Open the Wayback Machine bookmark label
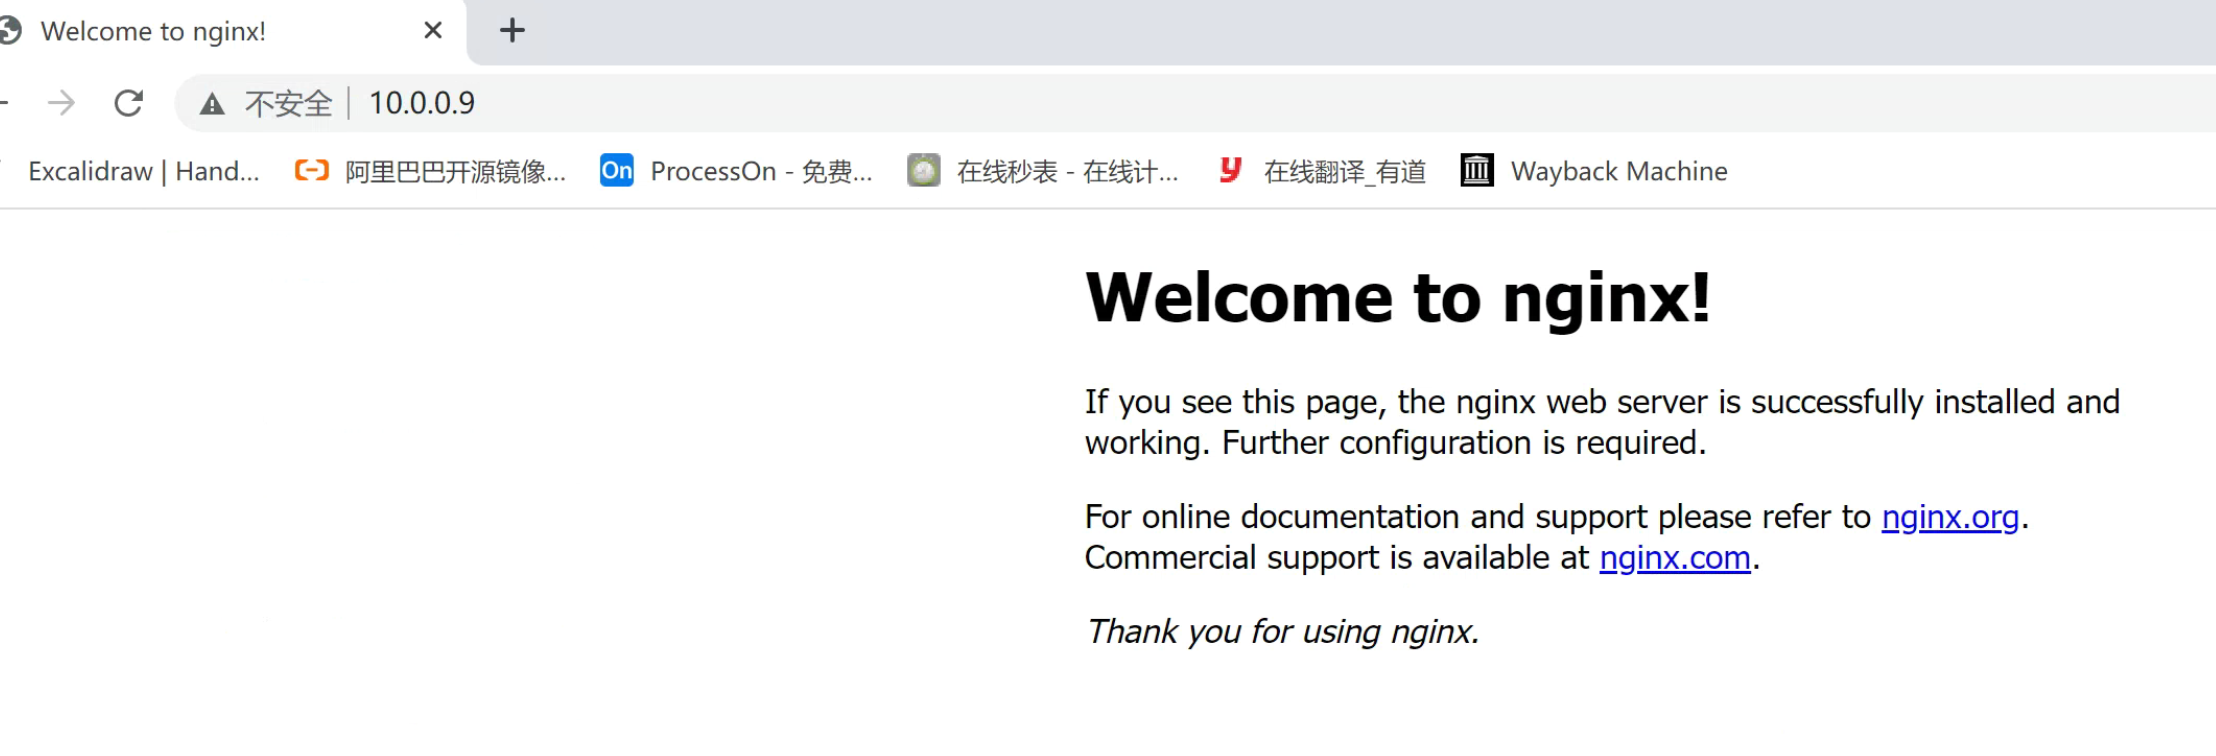This screenshot has height=756, width=2216. [x=1618, y=172]
